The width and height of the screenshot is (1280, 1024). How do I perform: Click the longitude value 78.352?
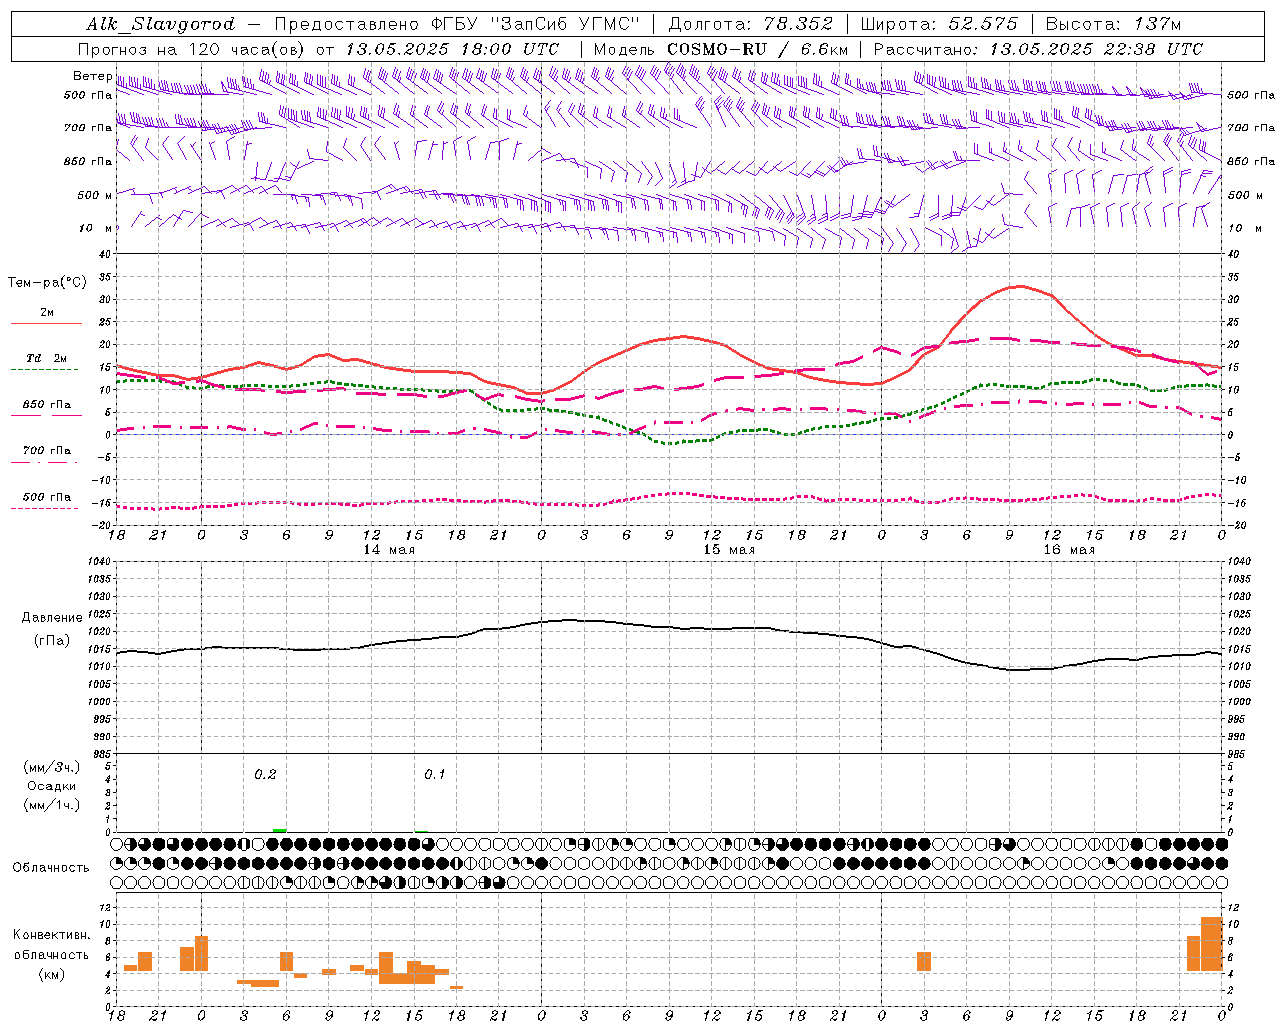pos(798,24)
